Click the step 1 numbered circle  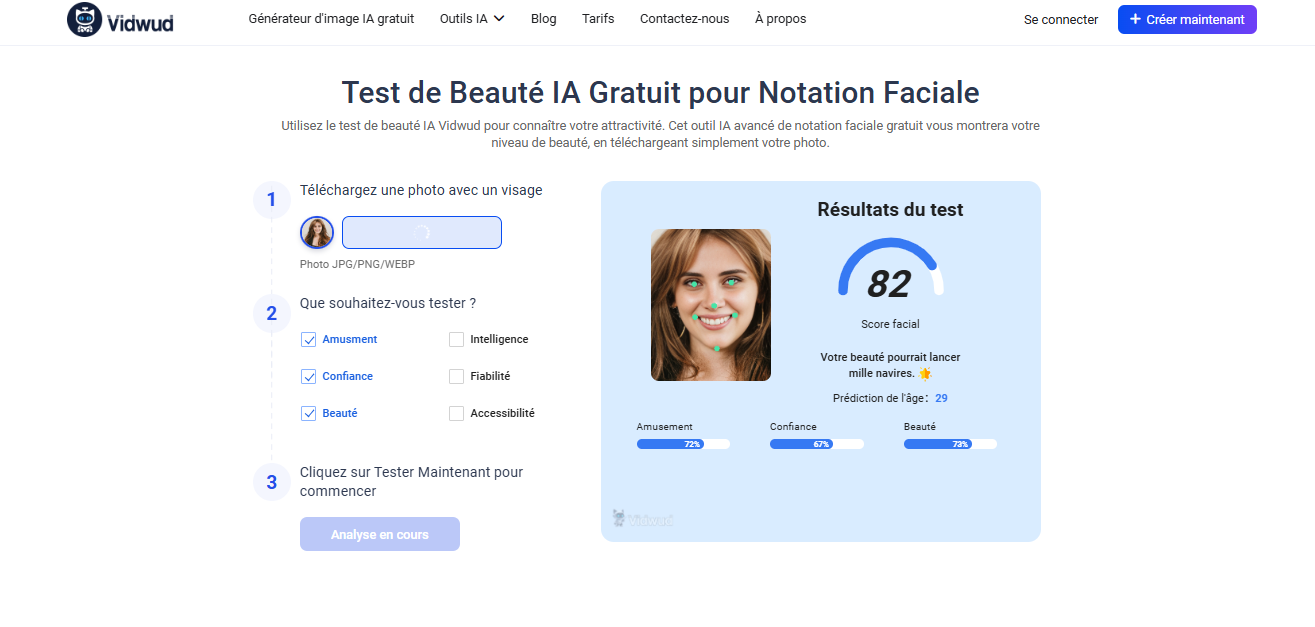click(271, 199)
